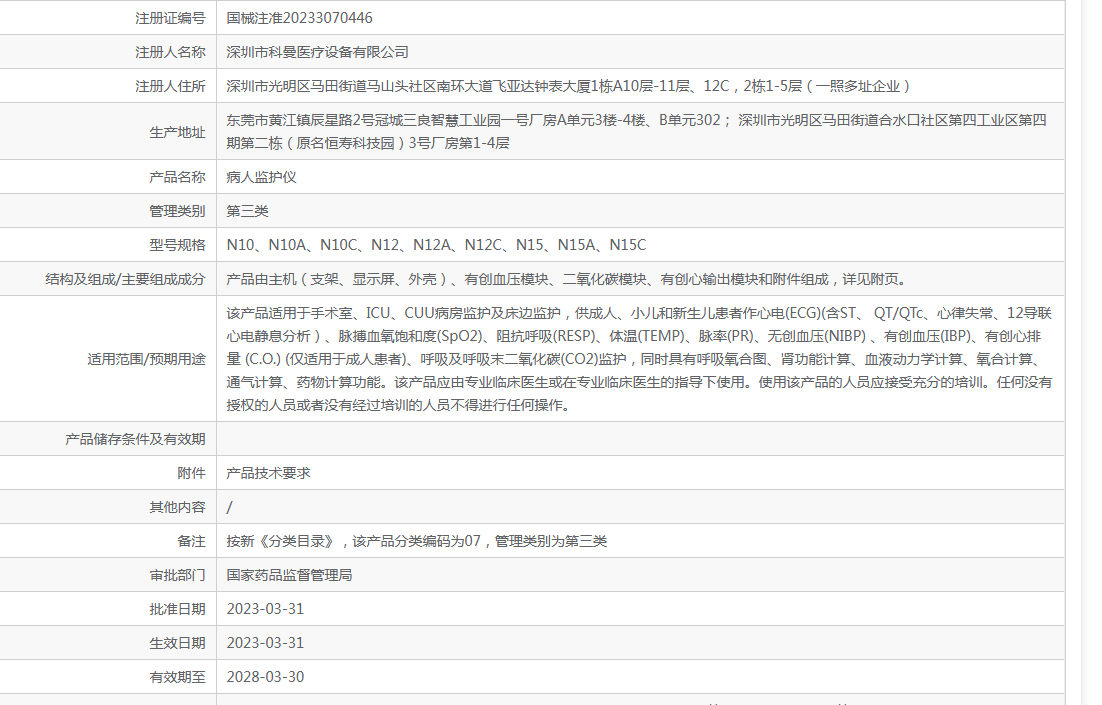This screenshot has width=1102, height=705.
Task: Open the 产品技术要求 attachment entry
Action: point(268,473)
